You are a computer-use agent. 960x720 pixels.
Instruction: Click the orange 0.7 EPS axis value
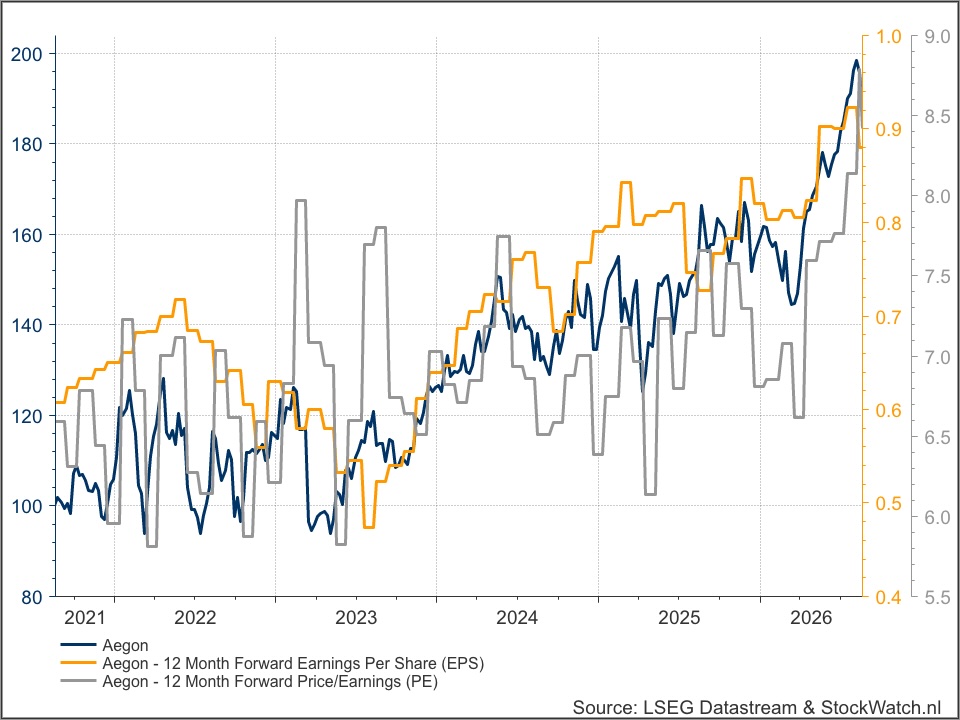click(x=888, y=317)
